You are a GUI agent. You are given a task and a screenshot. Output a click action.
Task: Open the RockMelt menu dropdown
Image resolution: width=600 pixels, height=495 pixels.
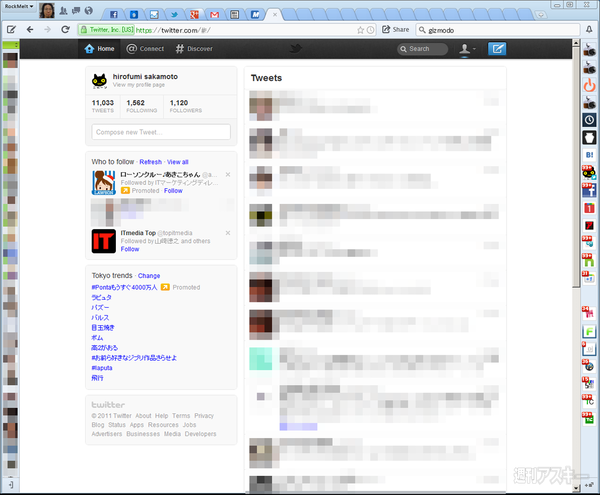pyautogui.click(x=19, y=7)
